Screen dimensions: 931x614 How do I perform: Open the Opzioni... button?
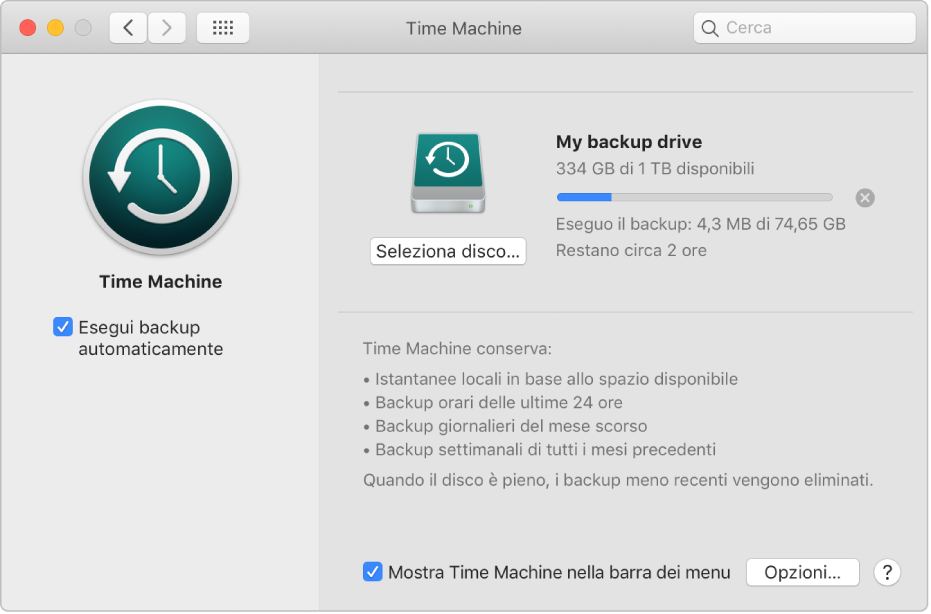coord(803,572)
